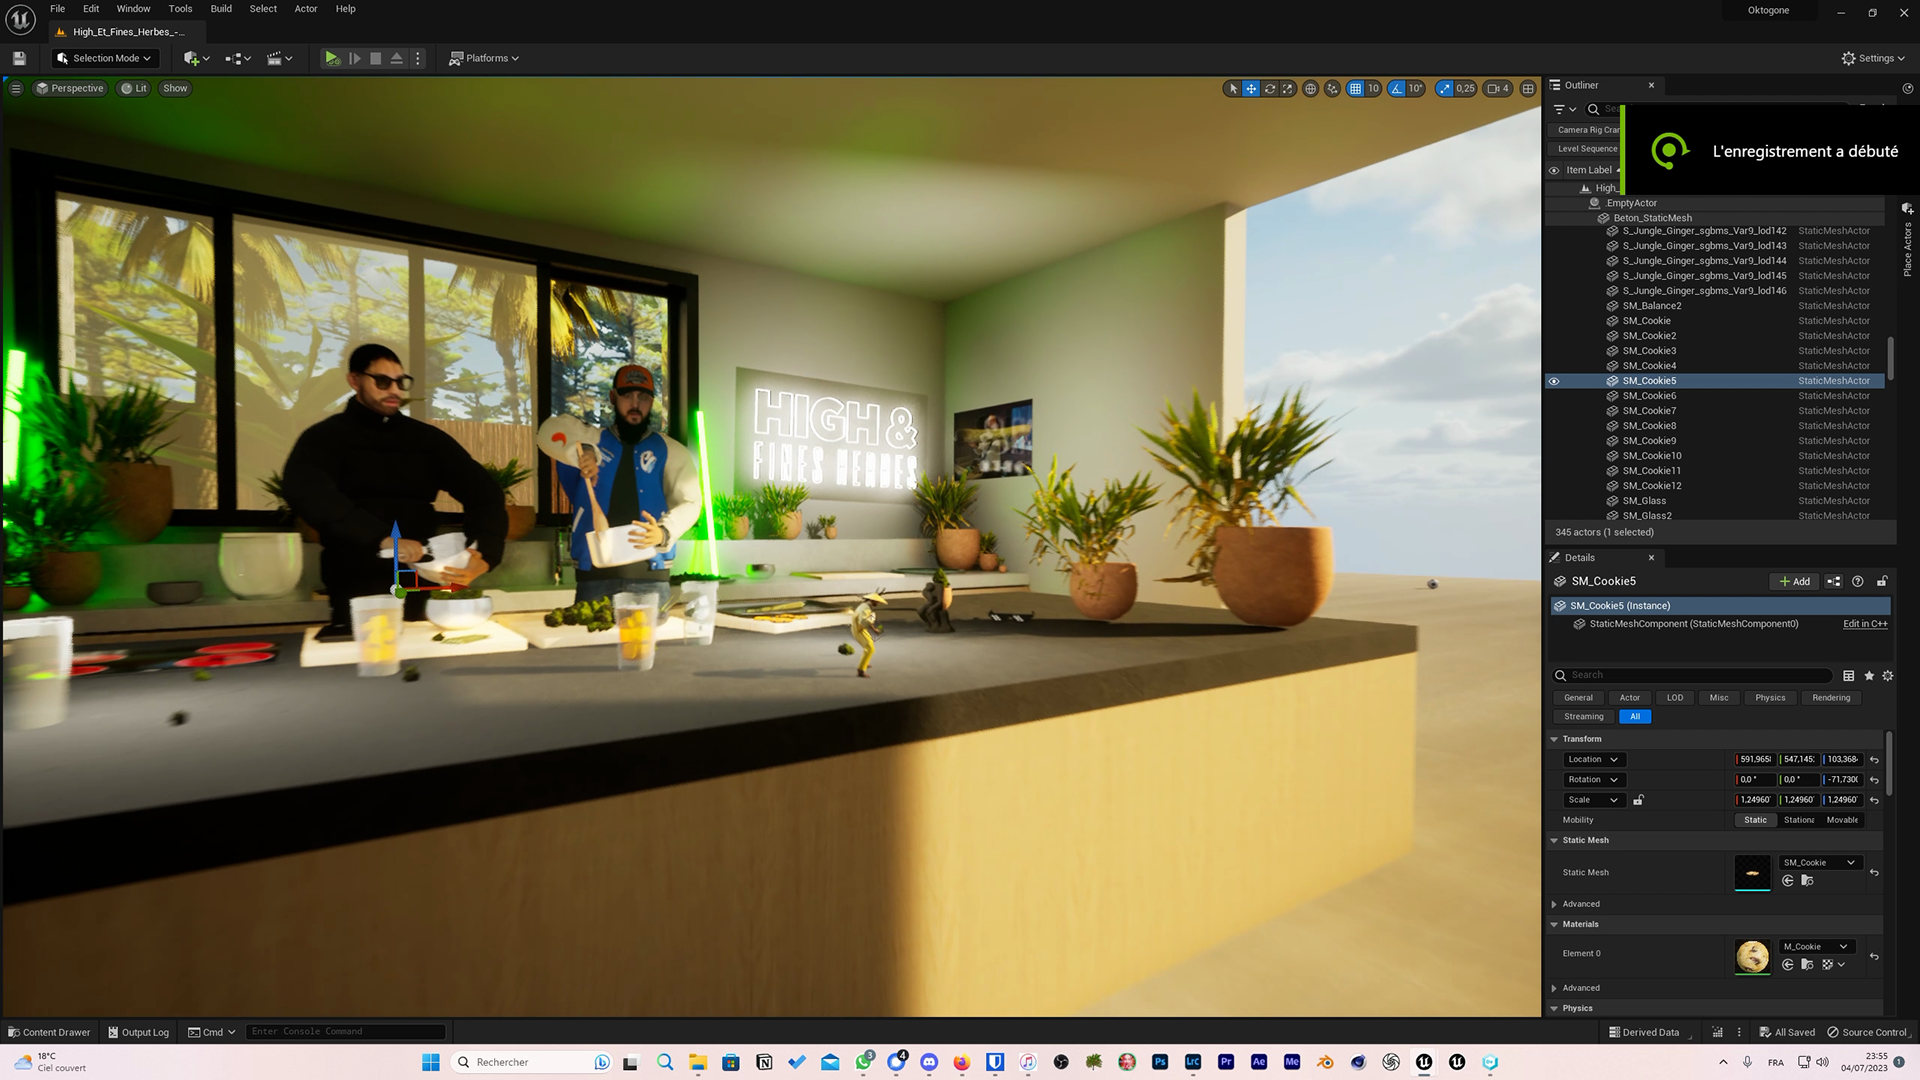Select the Rendering filter in Details

1831,698
